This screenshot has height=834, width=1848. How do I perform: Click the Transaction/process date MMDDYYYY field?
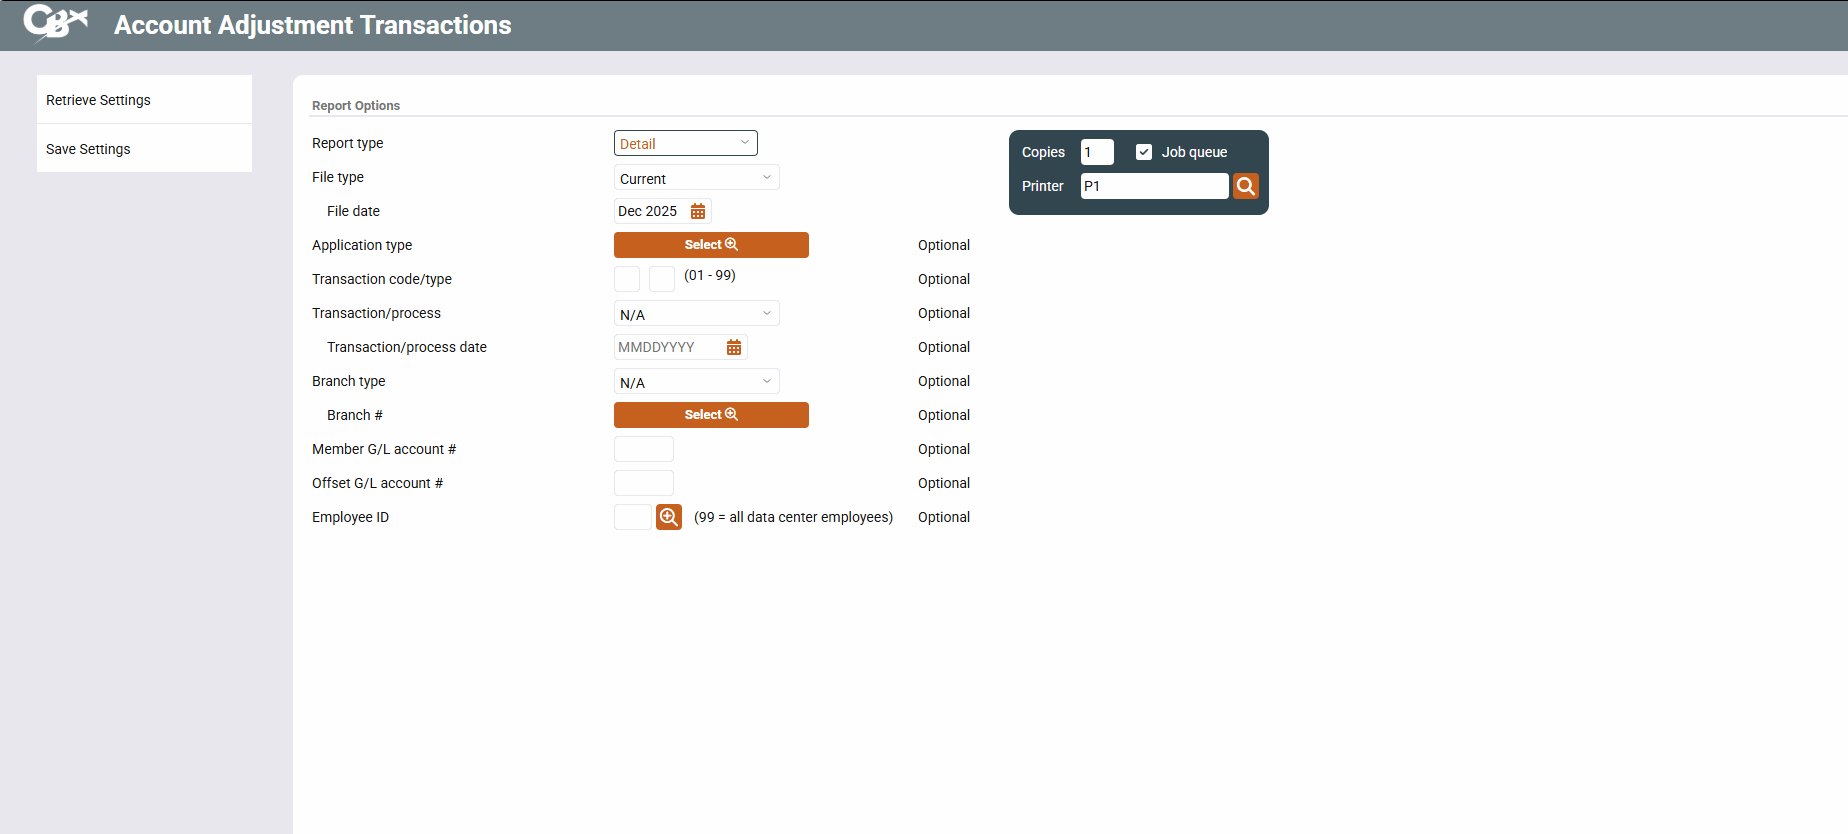(x=667, y=347)
